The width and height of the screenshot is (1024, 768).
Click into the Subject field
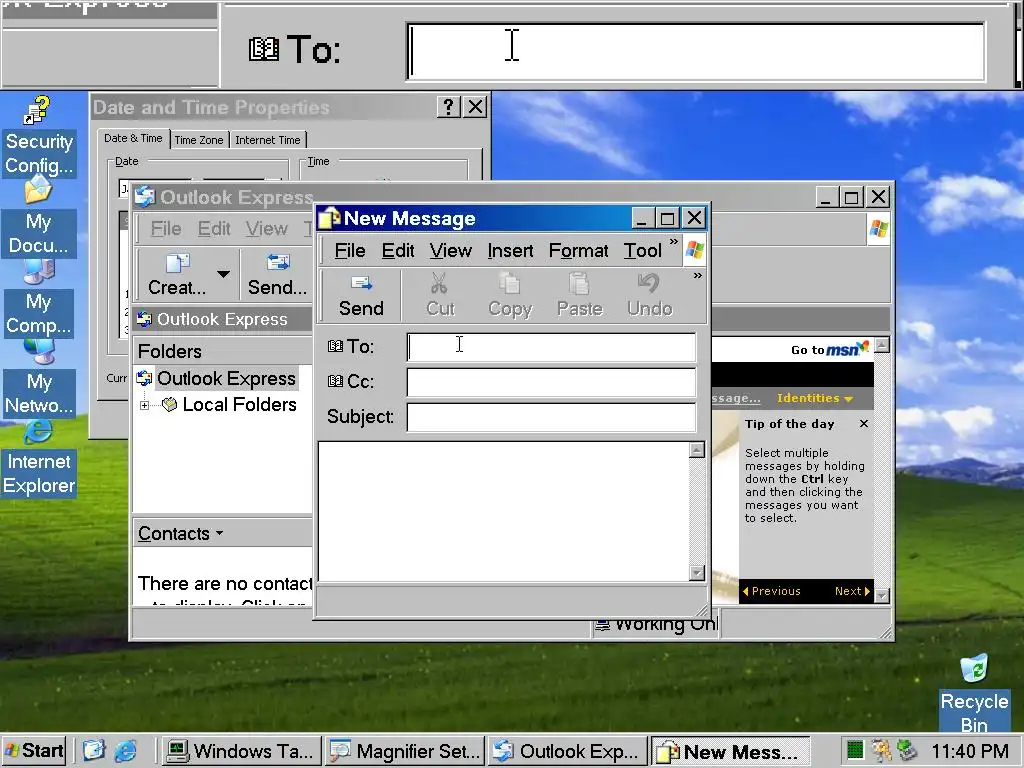(551, 417)
